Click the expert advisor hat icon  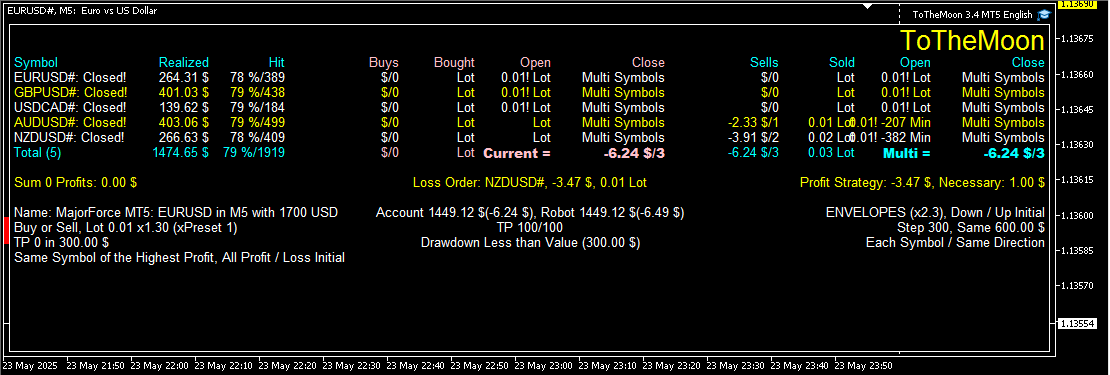(1043, 14)
